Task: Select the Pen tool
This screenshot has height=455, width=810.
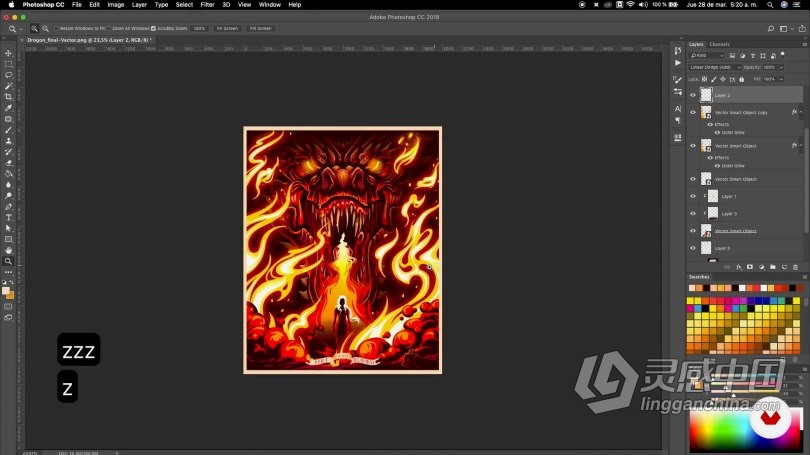Action: pos(8,207)
